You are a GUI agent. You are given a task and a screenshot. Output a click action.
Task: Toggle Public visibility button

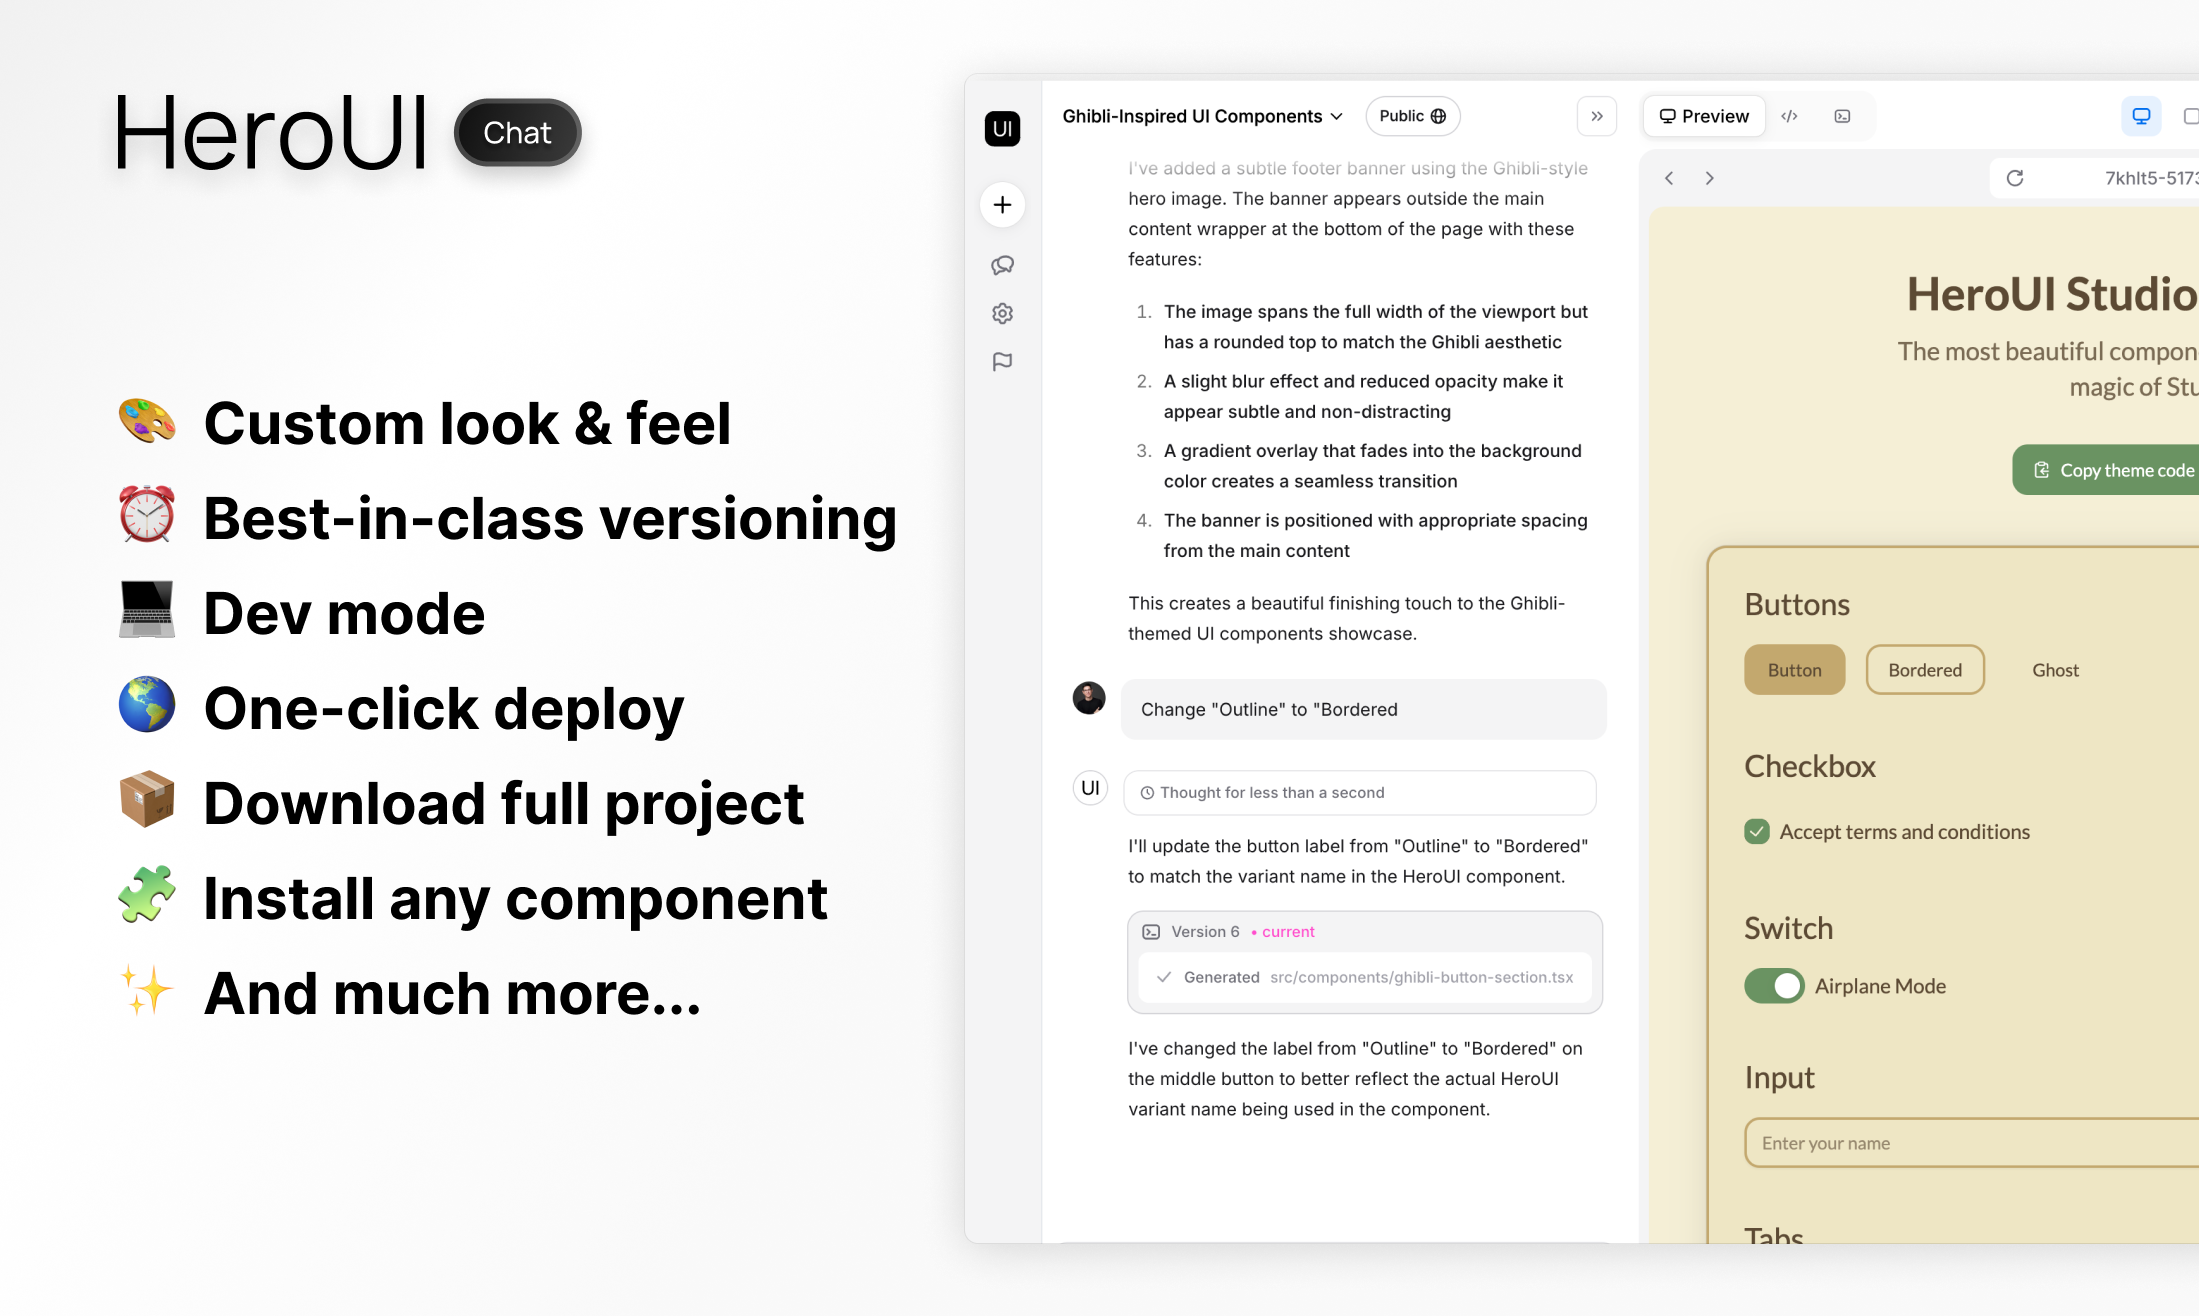1412,116
